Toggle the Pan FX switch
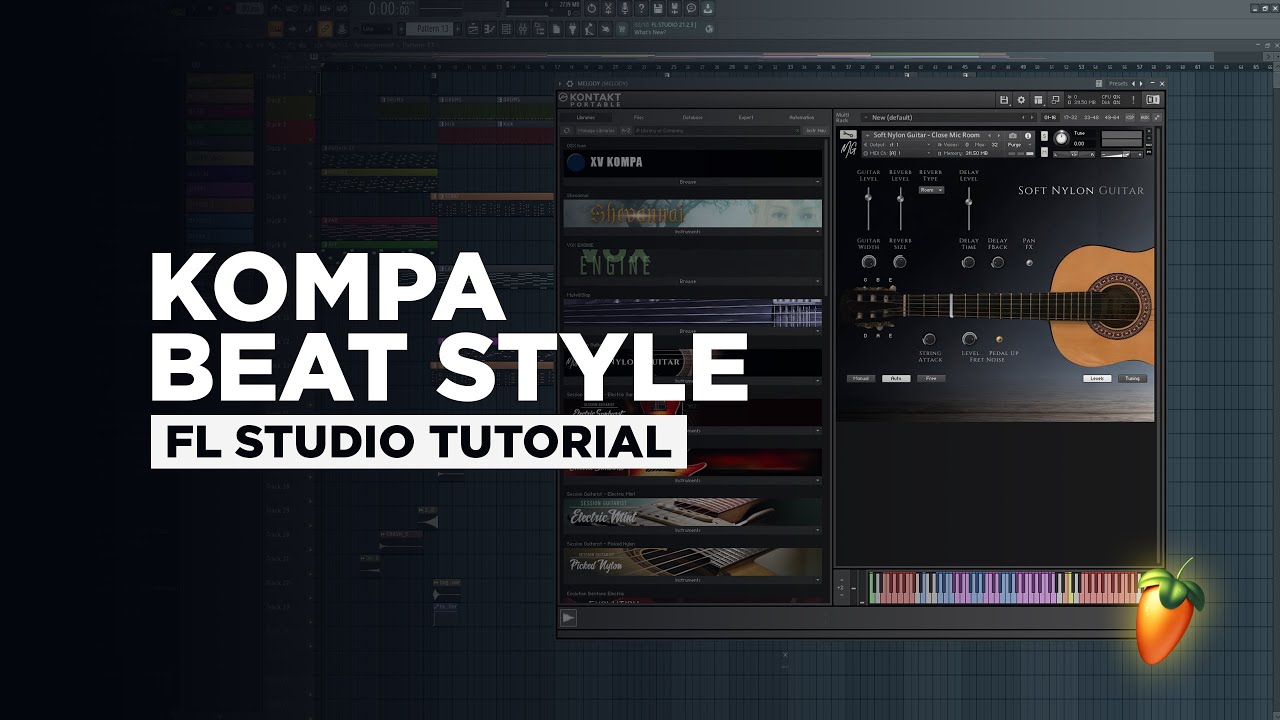1280x720 pixels. point(1029,263)
